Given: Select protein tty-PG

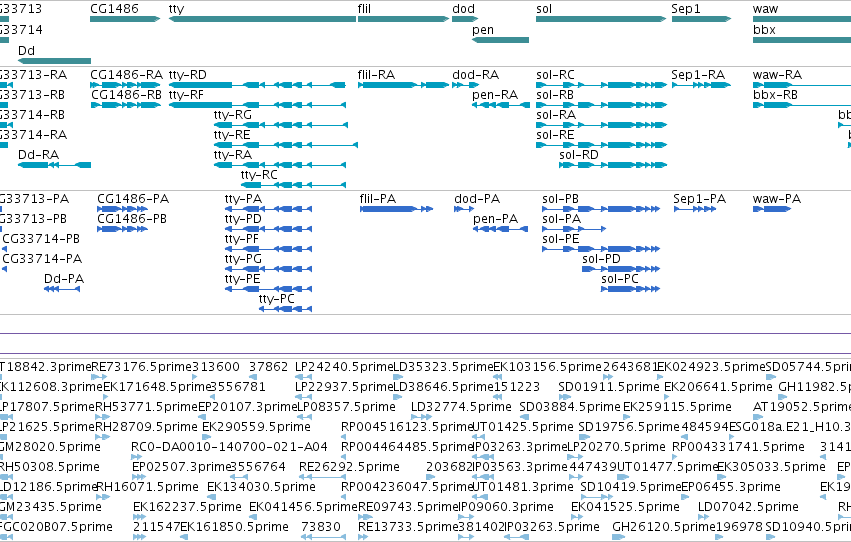Looking at the screenshot, I should (269, 269).
